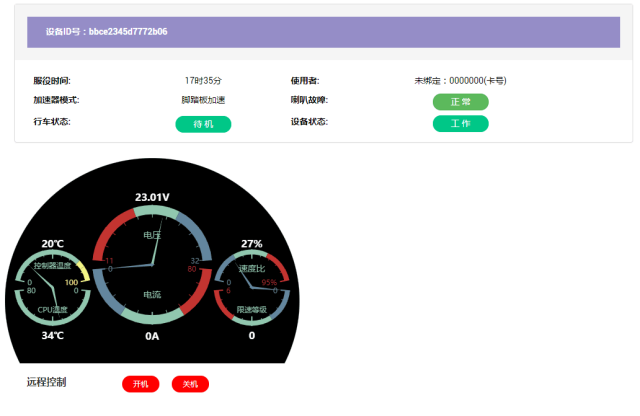Image resolution: width=640 pixels, height=416 pixels.
Task: Click the 20℃ controller temperature reading
Action: click(x=53, y=244)
